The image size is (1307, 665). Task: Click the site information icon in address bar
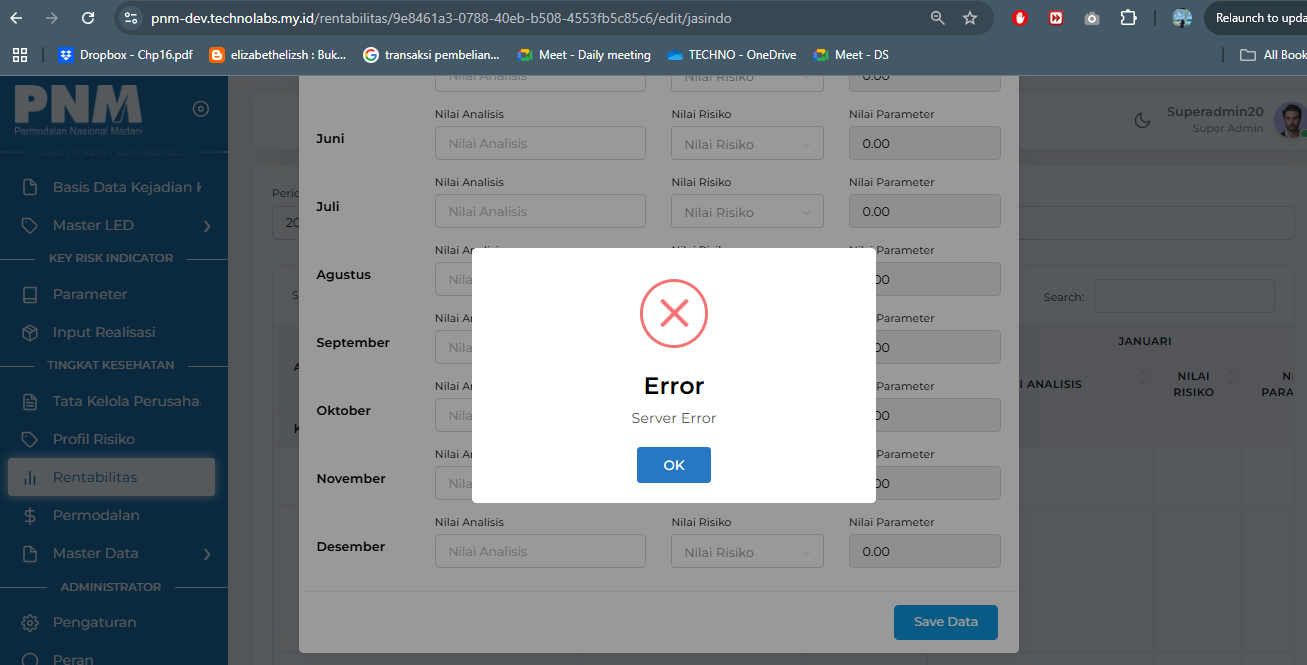click(x=131, y=18)
